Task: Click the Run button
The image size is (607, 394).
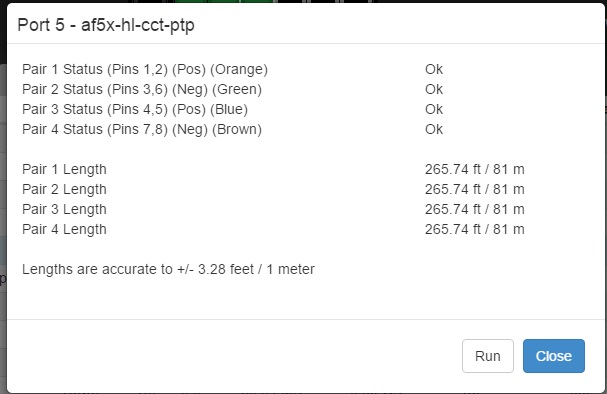Action: click(x=488, y=356)
